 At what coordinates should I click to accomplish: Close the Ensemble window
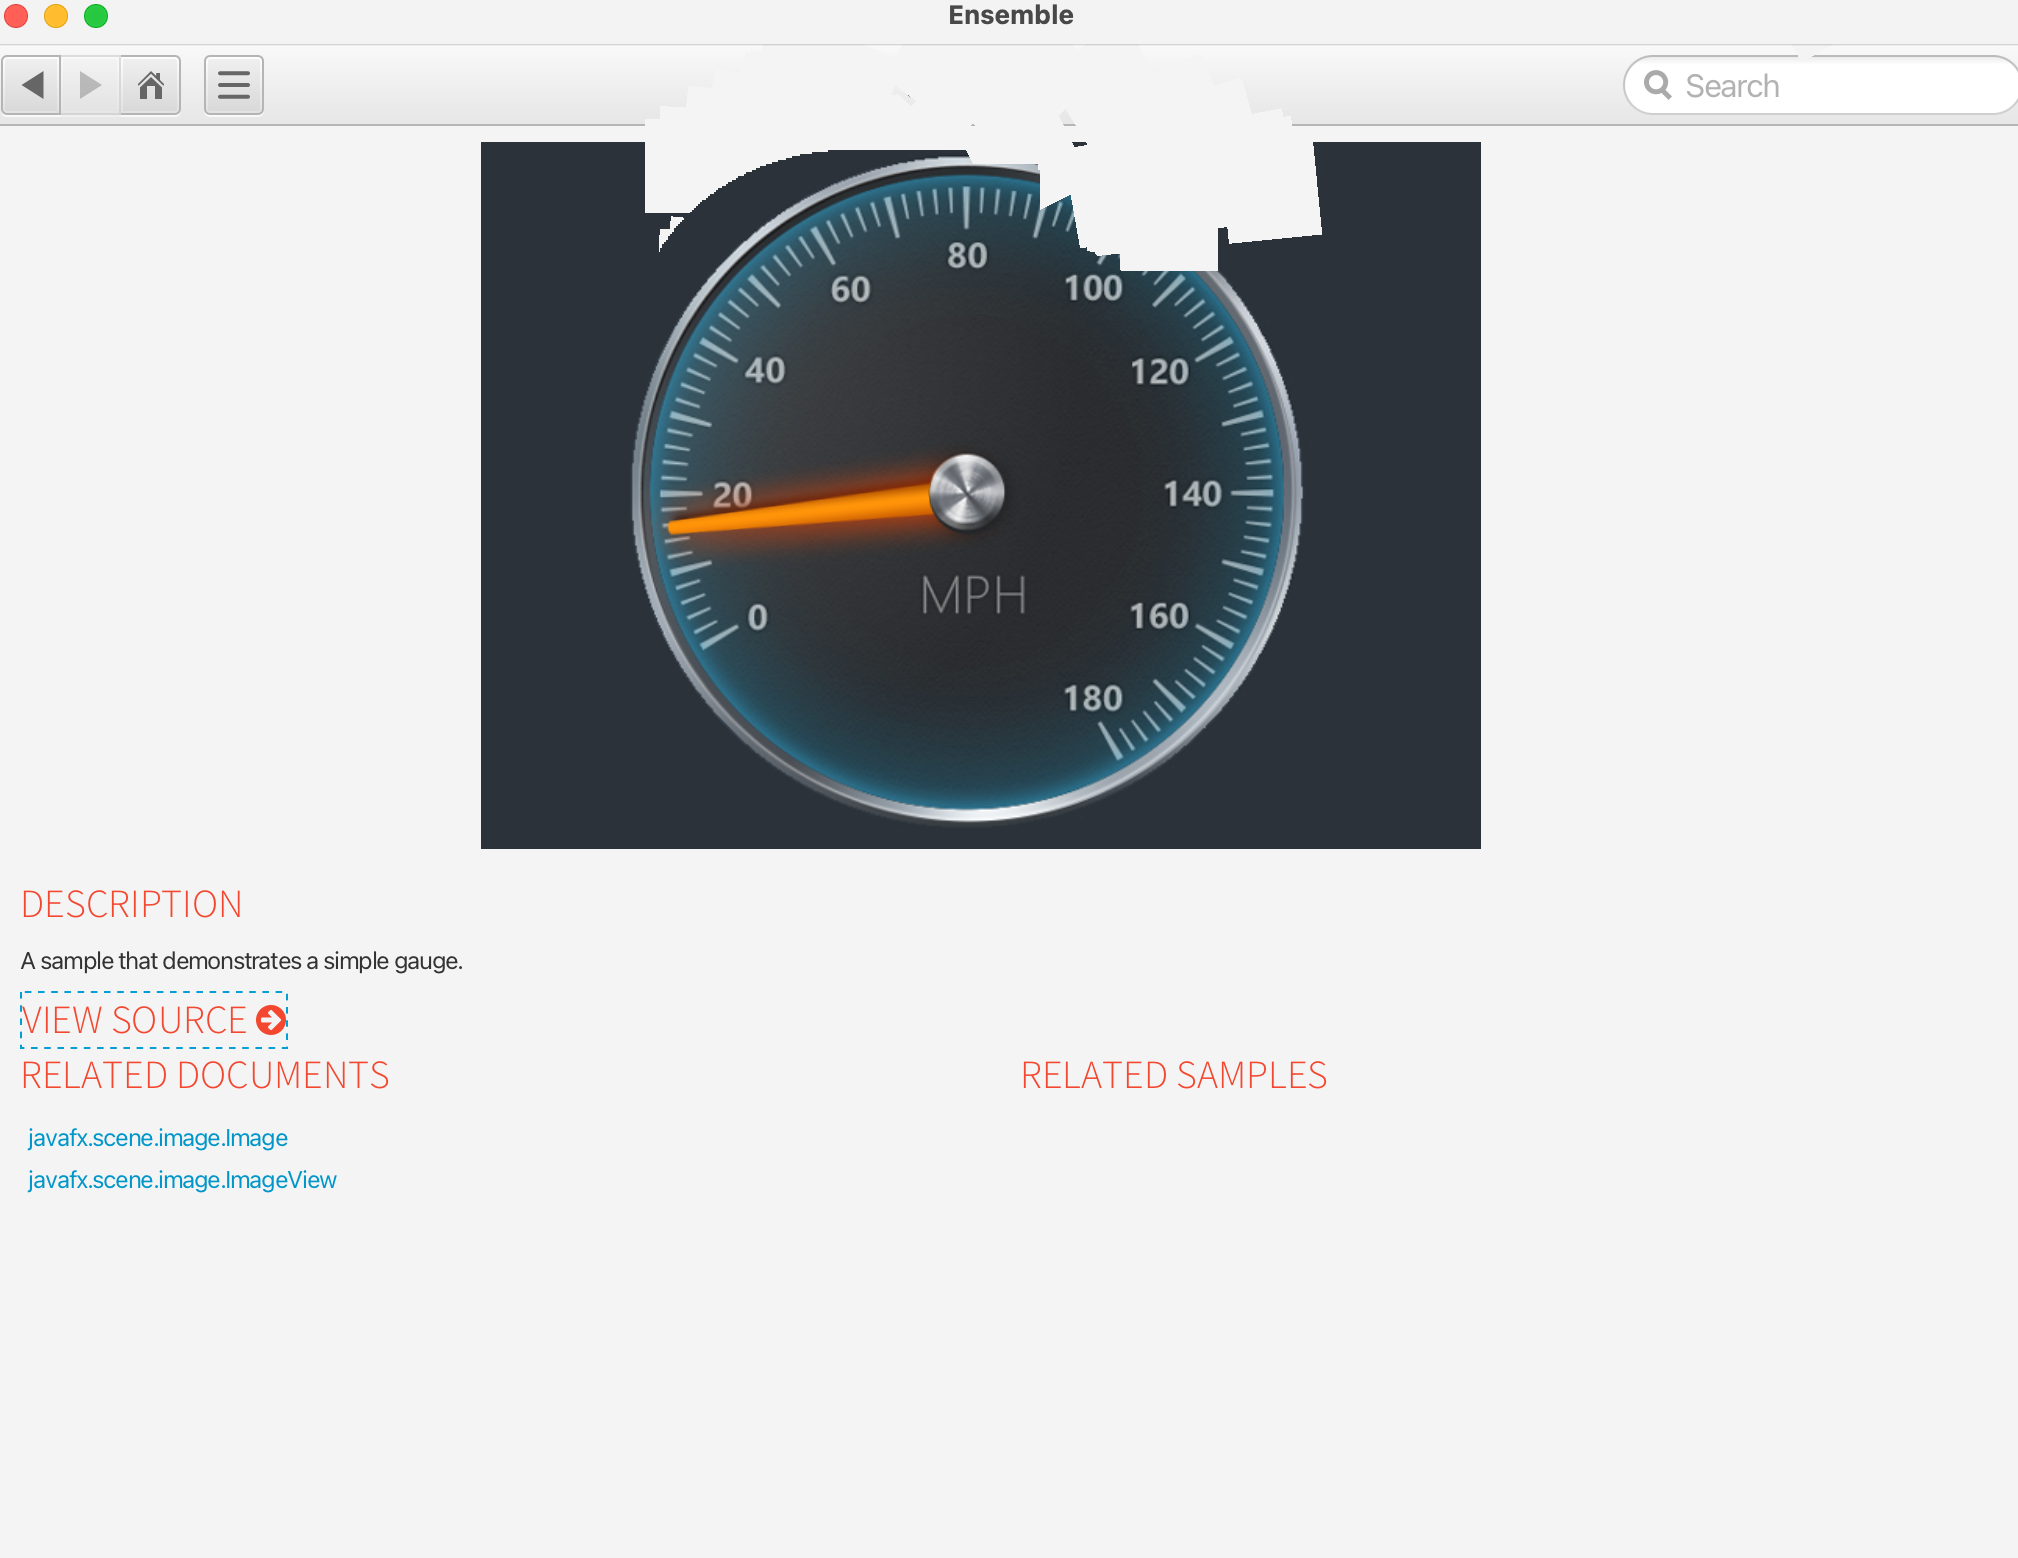coord(16,16)
